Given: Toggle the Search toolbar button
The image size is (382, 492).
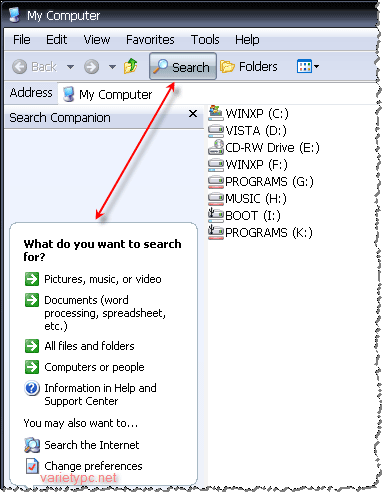Looking at the screenshot, I should (x=183, y=66).
